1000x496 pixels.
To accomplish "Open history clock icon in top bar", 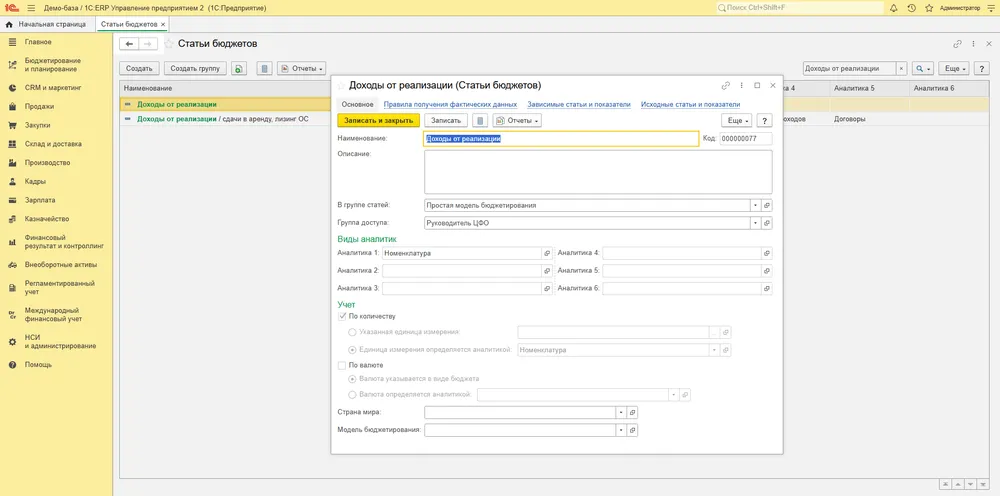I will click(x=911, y=8).
